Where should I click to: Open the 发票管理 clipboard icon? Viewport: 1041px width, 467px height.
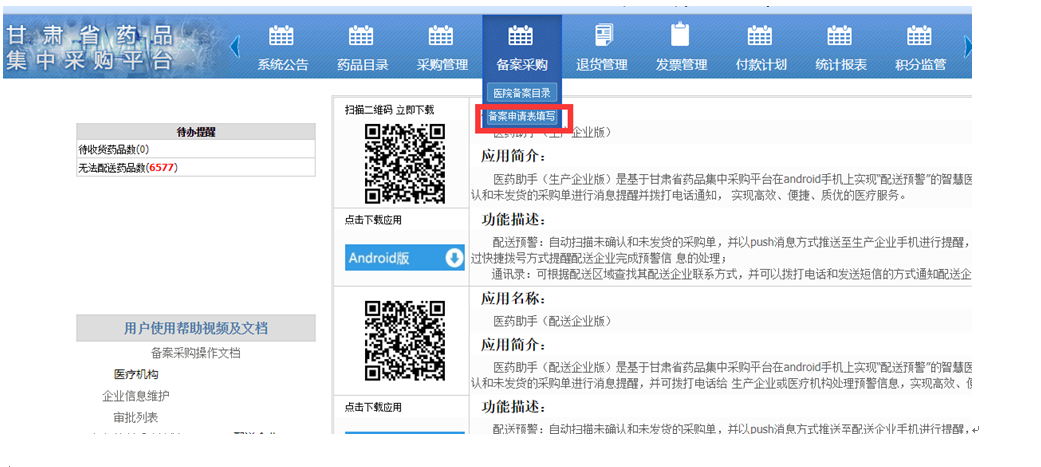coord(681,35)
